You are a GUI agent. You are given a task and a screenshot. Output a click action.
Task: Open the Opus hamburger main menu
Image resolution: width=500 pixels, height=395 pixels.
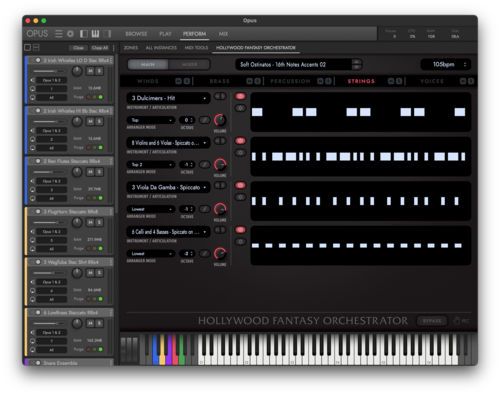(59, 34)
